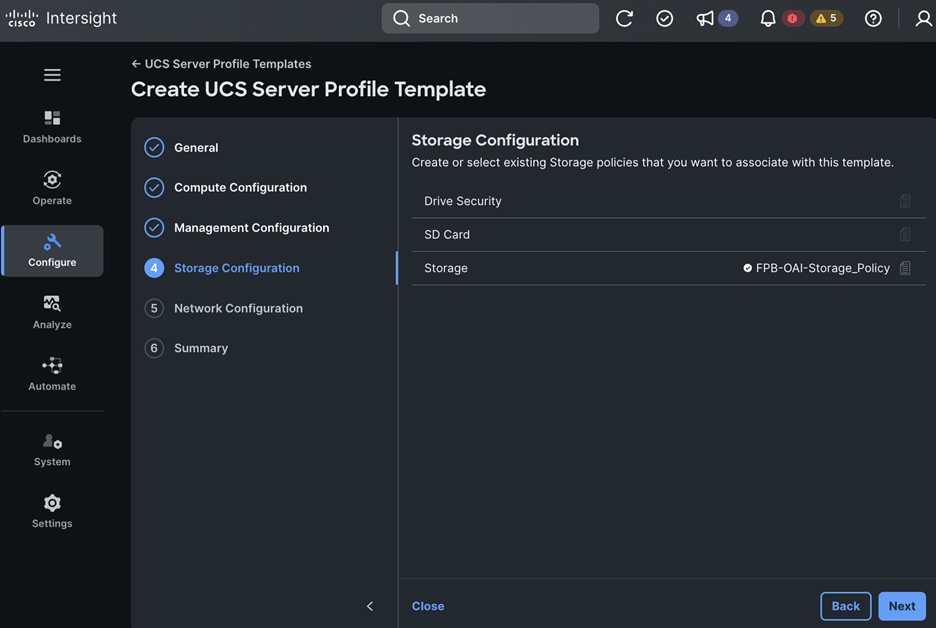Go to the Summary step
This screenshot has width=936, height=628.
(x=186, y=348)
